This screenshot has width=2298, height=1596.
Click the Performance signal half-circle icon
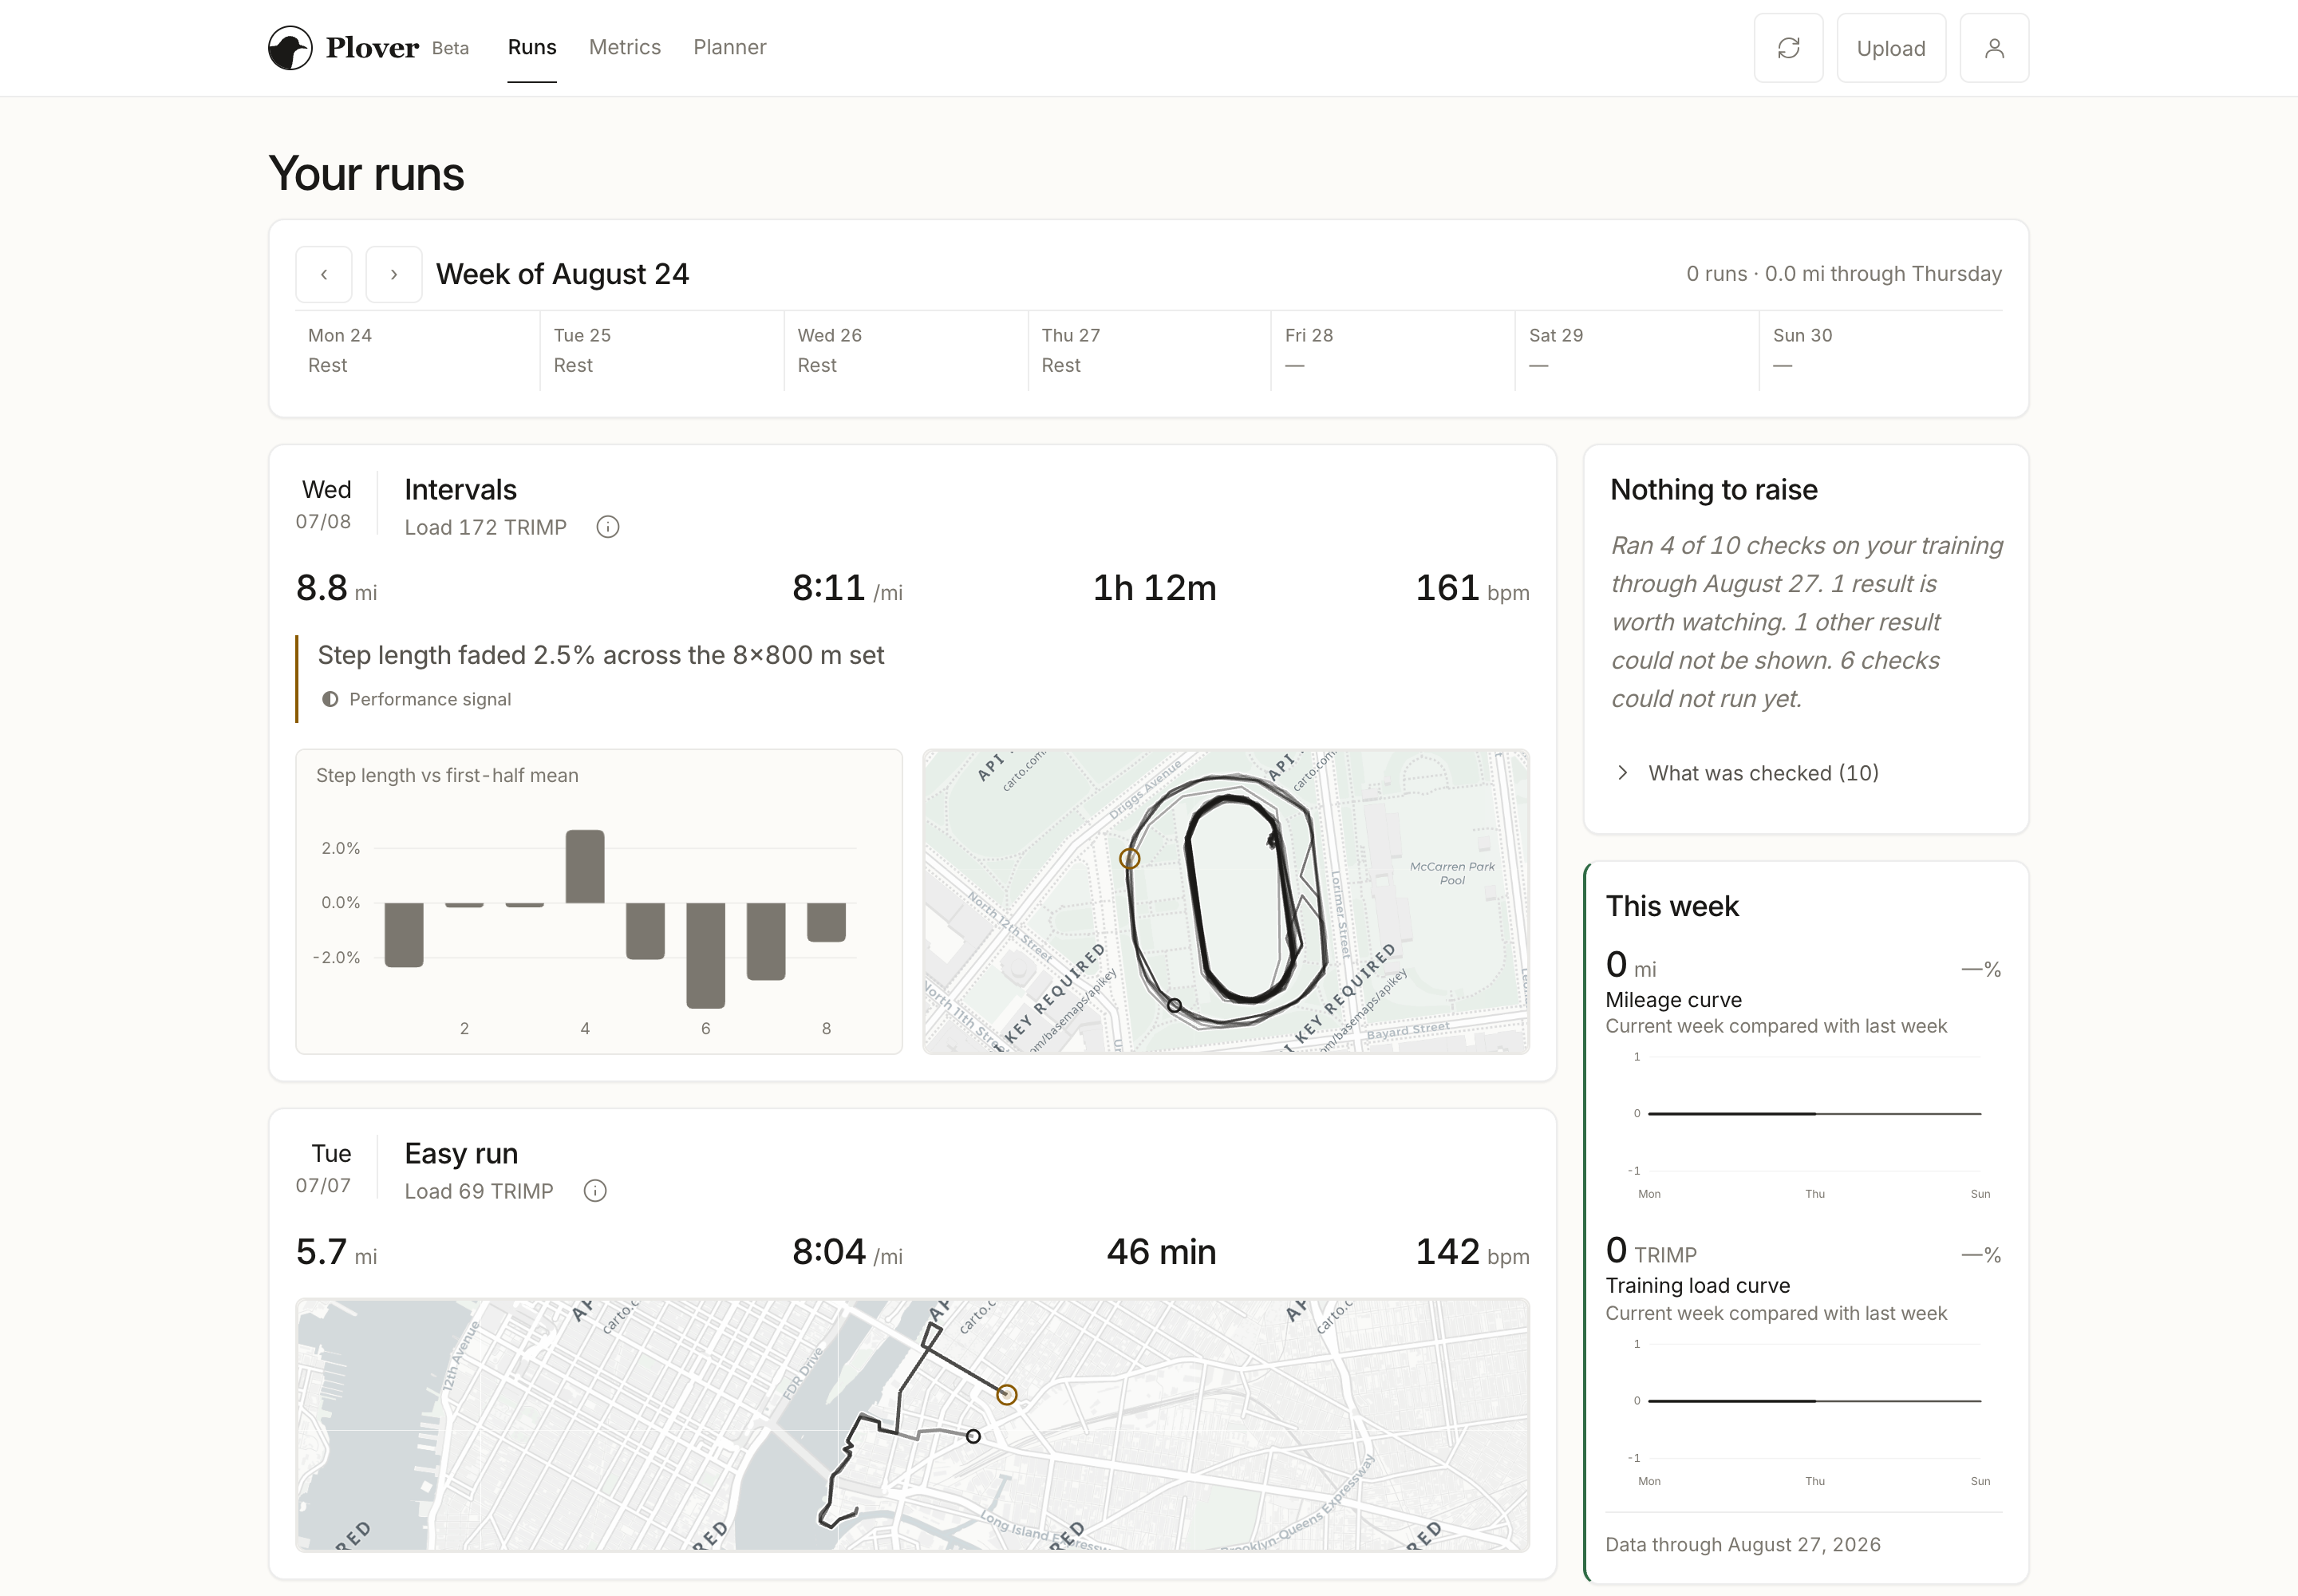(330, 699)
